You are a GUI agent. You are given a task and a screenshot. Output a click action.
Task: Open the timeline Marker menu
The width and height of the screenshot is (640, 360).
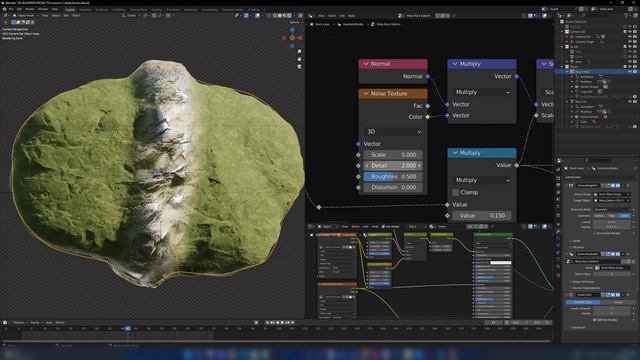click(x=60, y=322)
